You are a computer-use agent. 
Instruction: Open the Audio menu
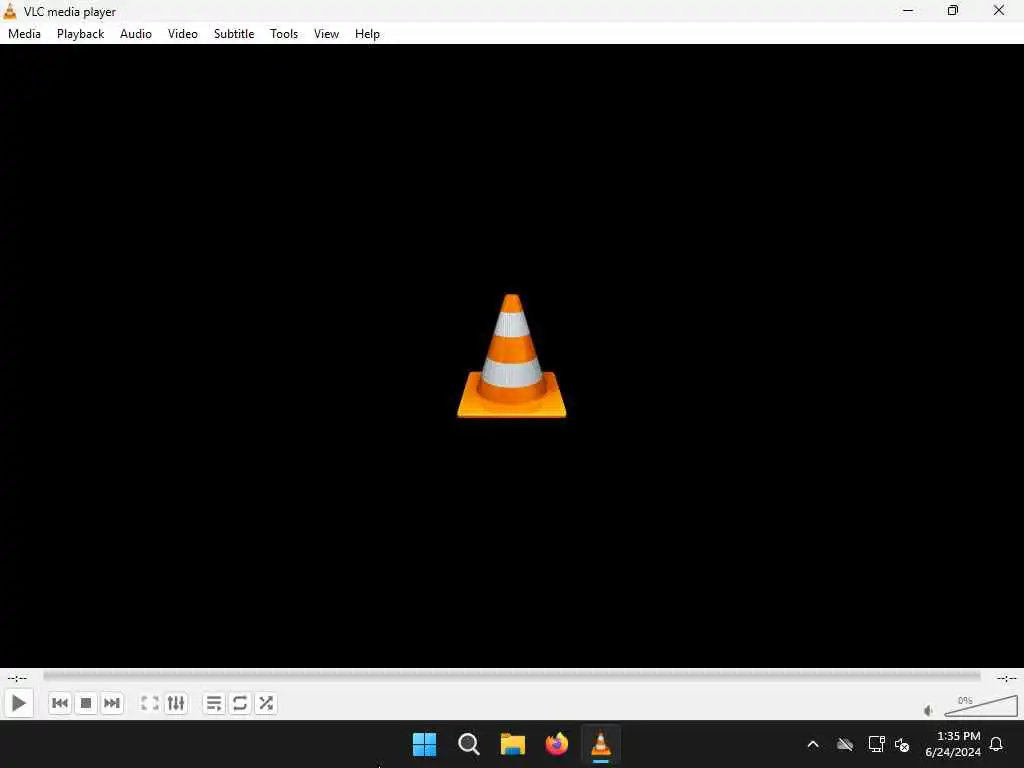pos(136,34)
